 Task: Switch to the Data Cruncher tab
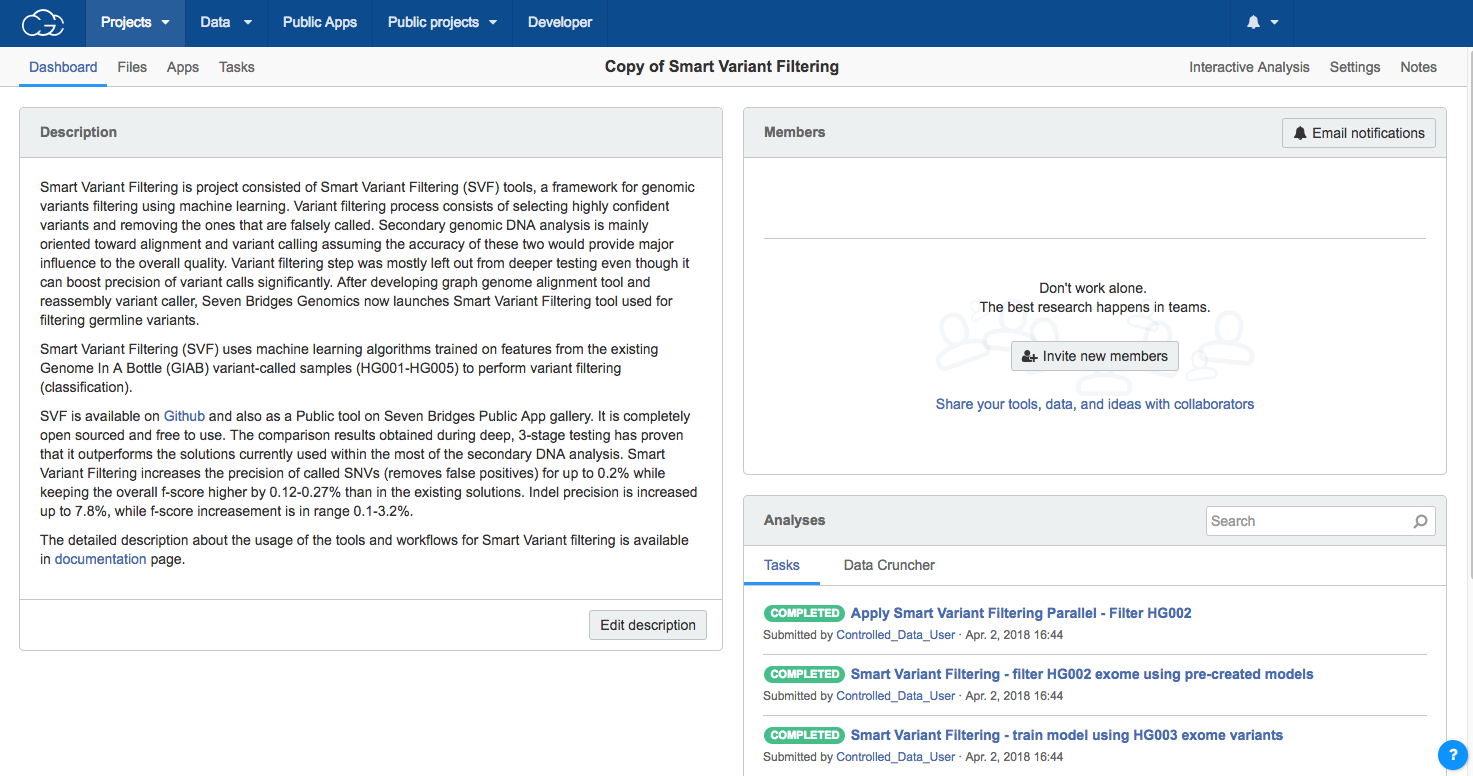click(889, 565)
